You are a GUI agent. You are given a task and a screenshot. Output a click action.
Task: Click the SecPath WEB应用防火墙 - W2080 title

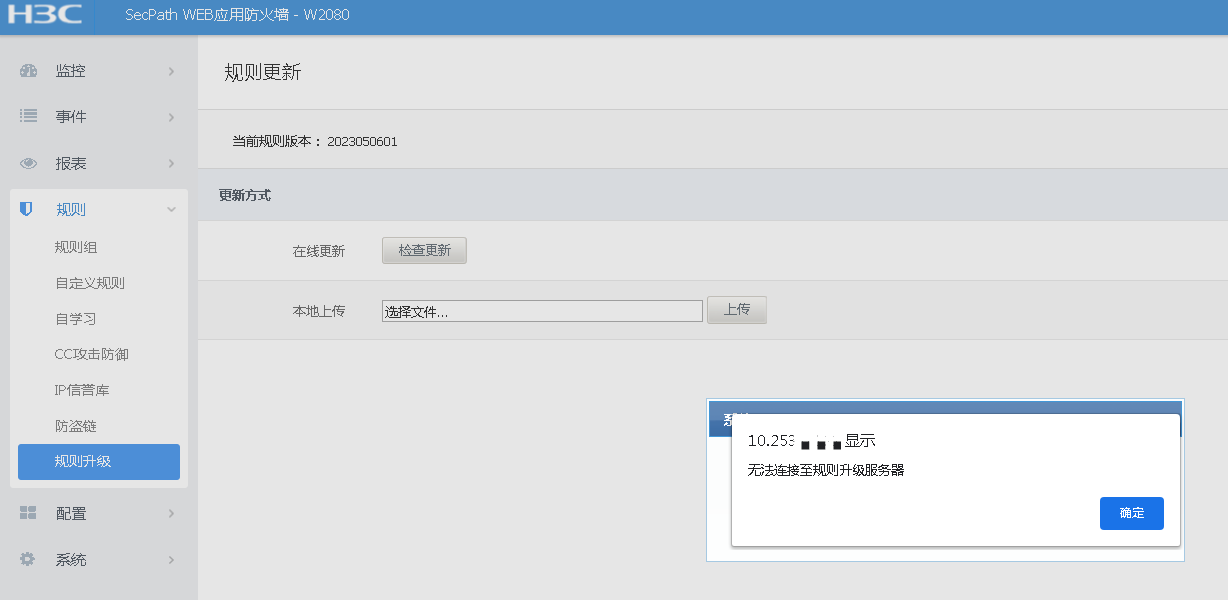237,15
